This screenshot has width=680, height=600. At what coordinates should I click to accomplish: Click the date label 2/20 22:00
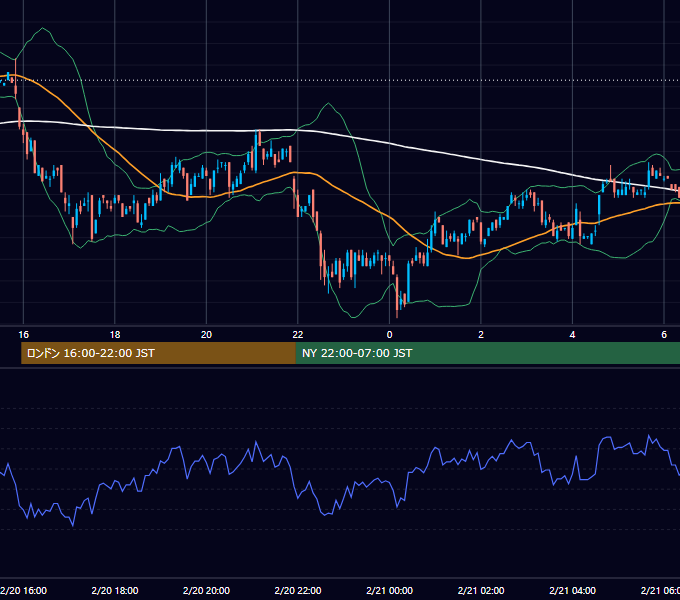(x=298, y=590)
